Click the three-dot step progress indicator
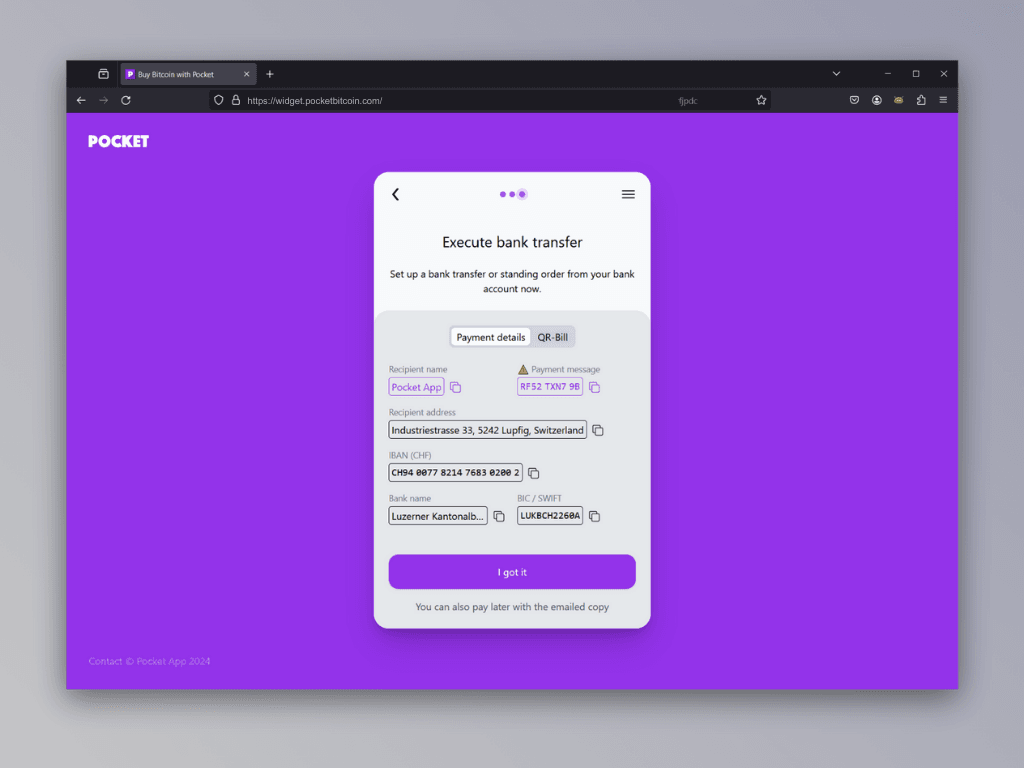Screen dimensions: 1024x768 513,195
